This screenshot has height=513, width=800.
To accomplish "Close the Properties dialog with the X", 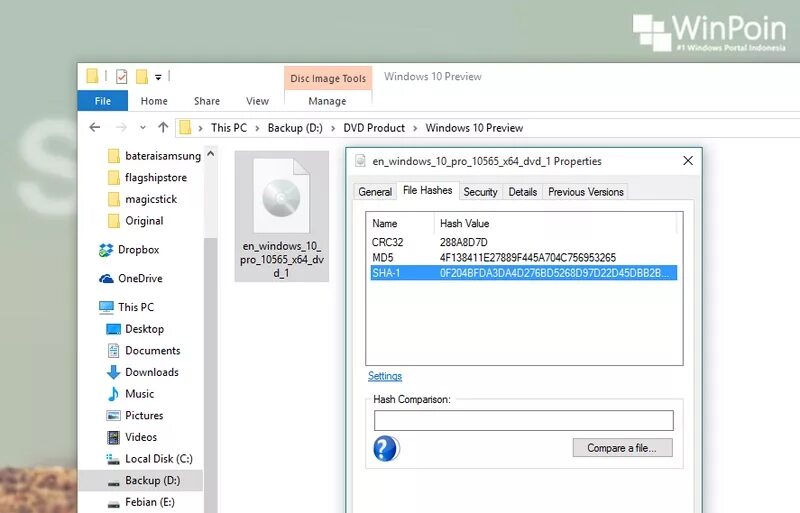I will click(x=688, y=161).
